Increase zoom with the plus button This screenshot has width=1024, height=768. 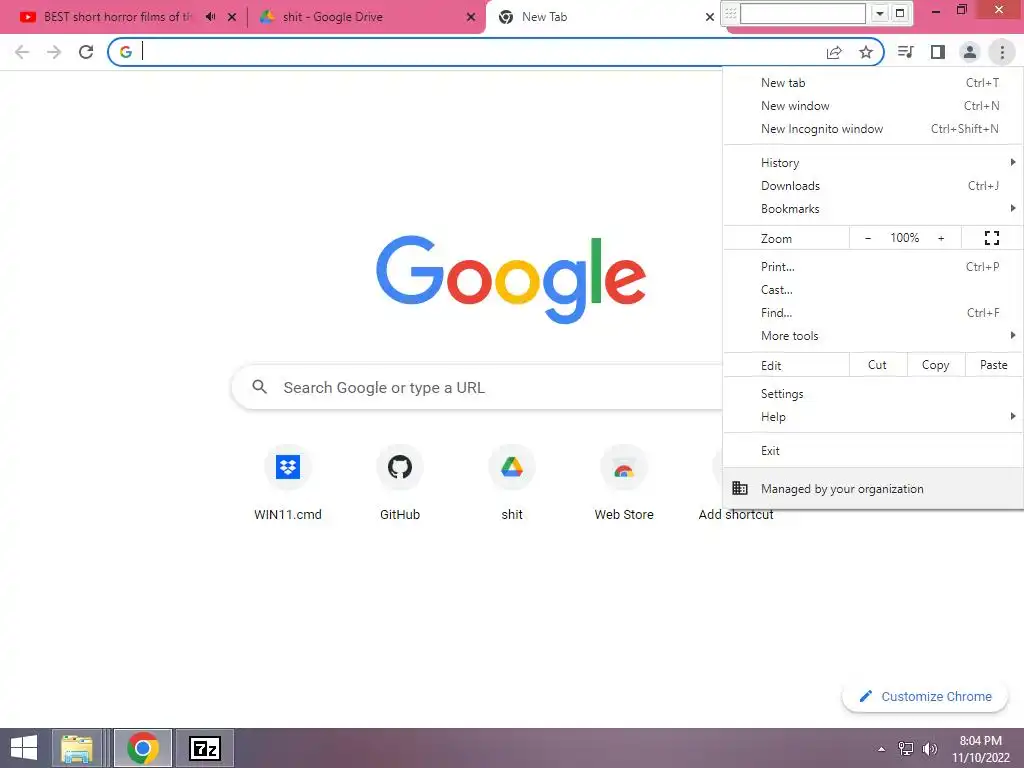pos(941,238)
